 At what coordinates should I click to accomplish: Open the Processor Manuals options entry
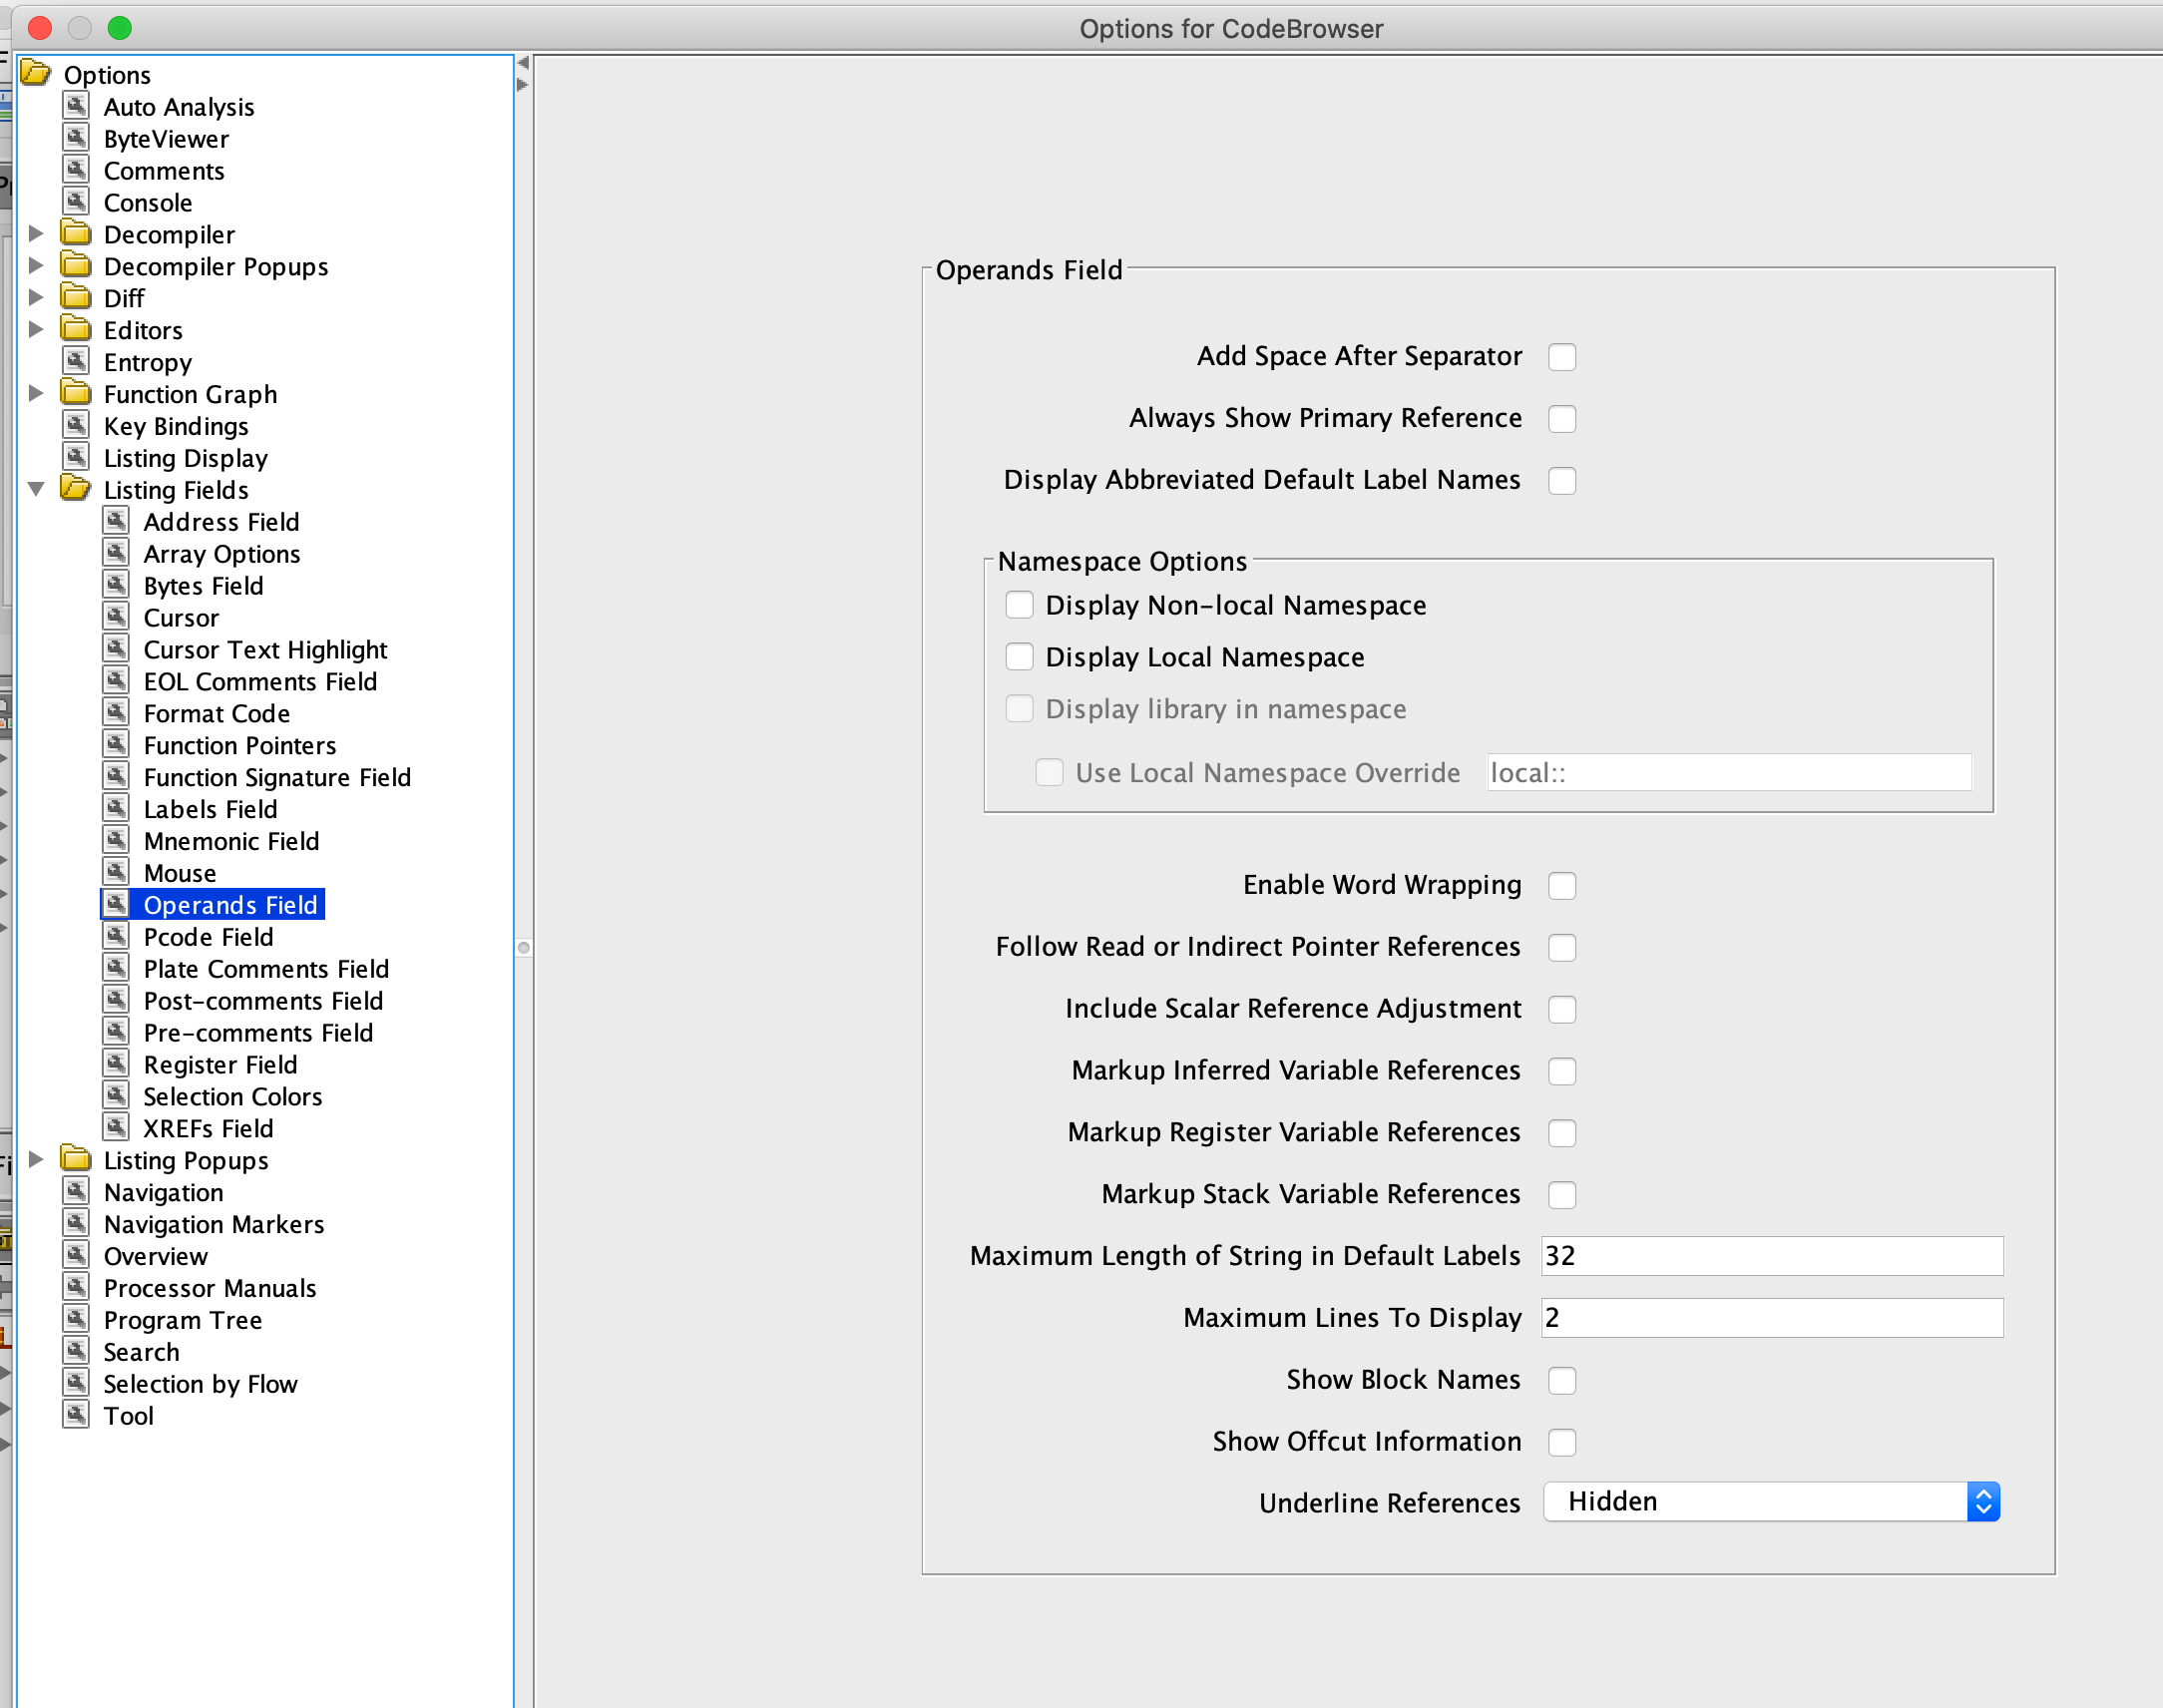click(210, 1288)
